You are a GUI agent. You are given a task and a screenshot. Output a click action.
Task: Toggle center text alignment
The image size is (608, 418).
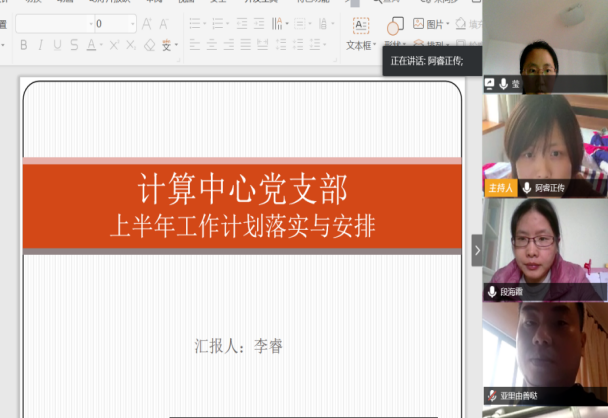(213, 45)
